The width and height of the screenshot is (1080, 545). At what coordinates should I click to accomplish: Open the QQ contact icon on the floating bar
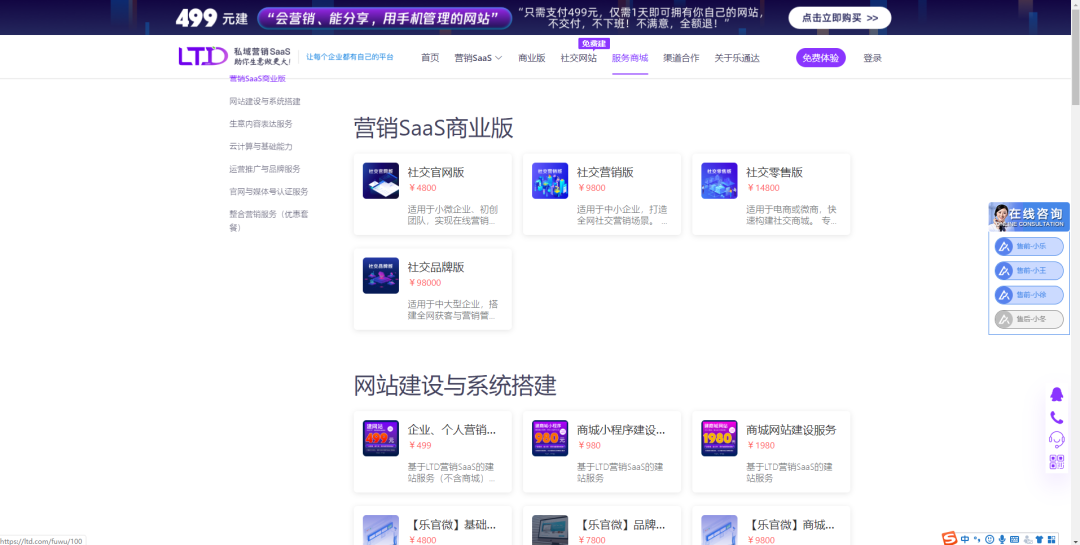pyautogui.click(x=1056, y=395)
